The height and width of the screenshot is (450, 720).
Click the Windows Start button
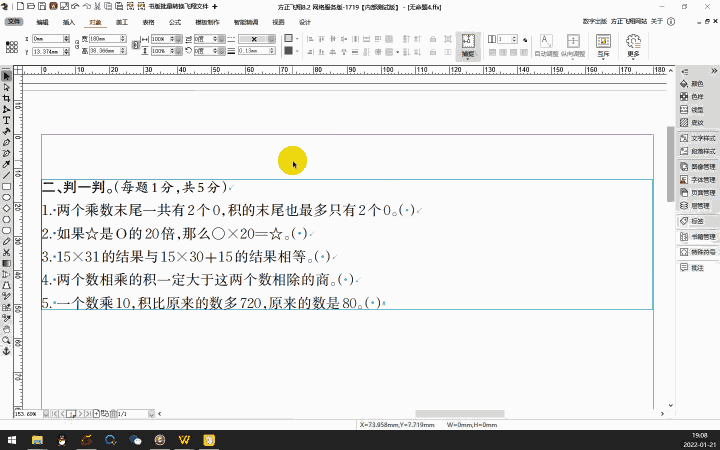(12, 440)
